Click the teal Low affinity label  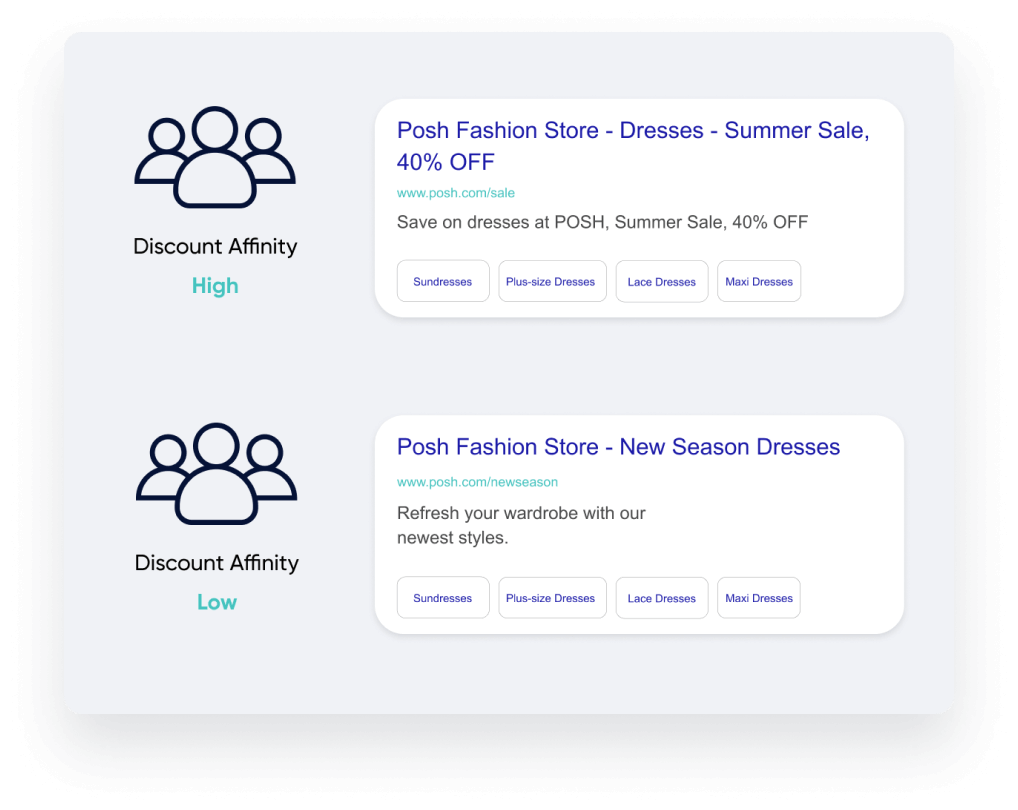click(x=217, y=602)
